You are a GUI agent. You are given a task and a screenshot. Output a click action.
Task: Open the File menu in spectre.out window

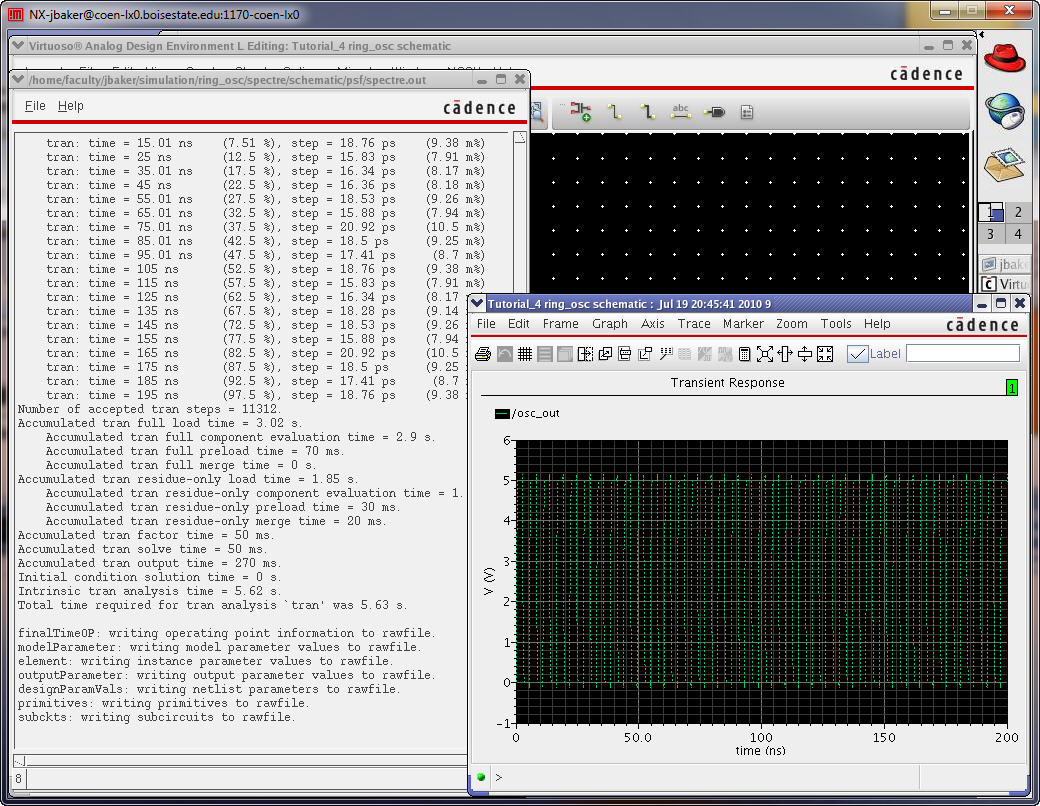tap(35, 106)
